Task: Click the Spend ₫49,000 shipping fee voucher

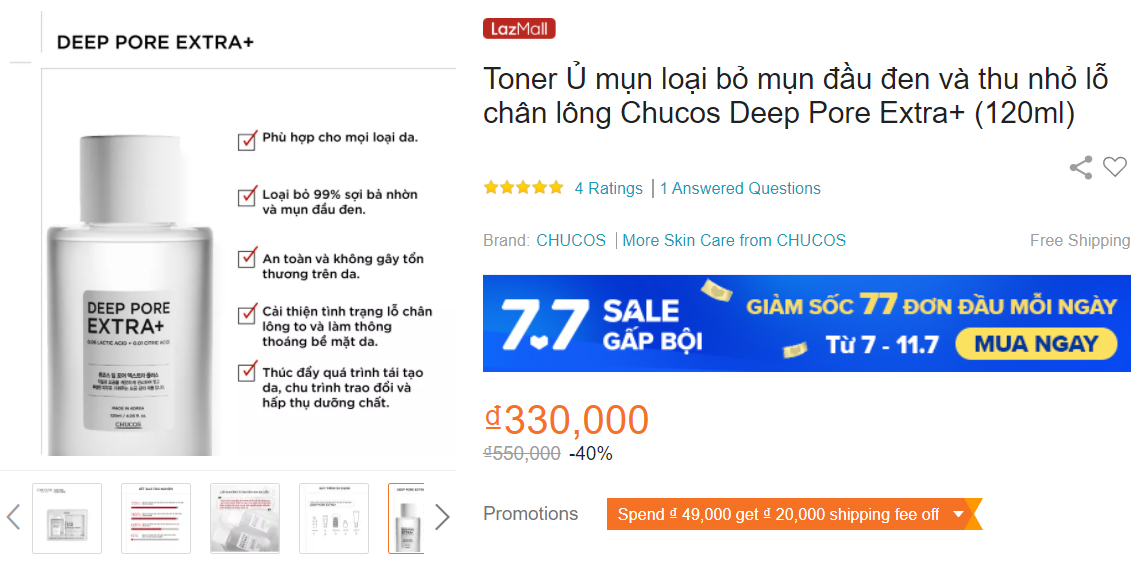Action: click(x=778, y=514)
